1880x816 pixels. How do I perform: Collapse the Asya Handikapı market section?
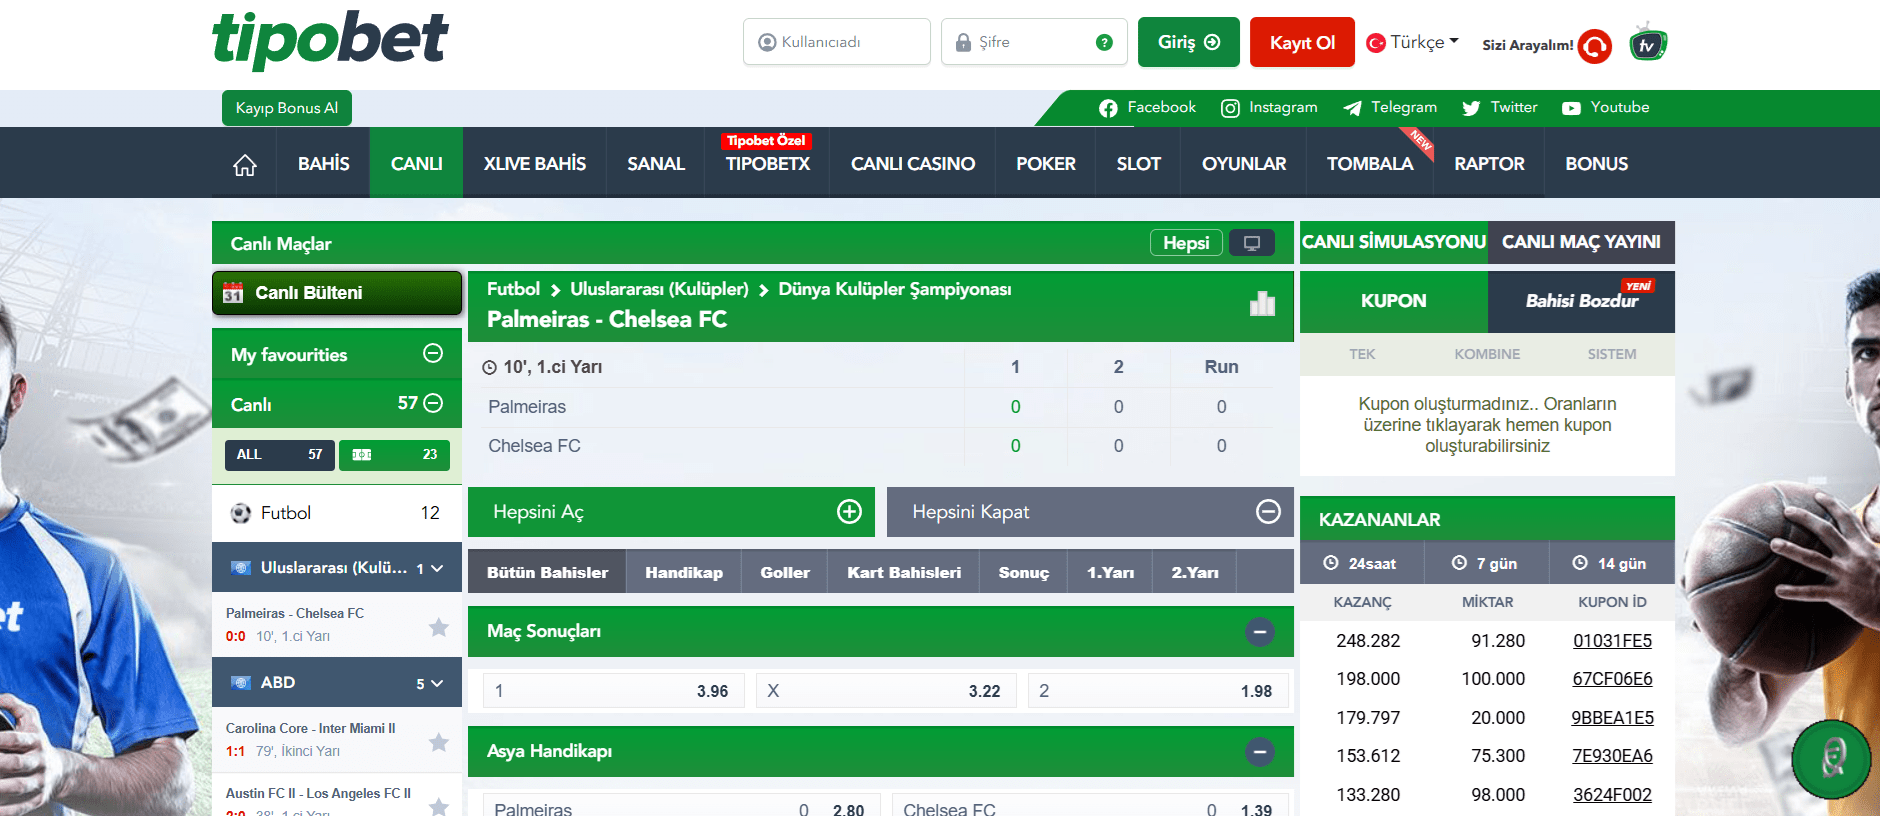(x=1260, y=752)
